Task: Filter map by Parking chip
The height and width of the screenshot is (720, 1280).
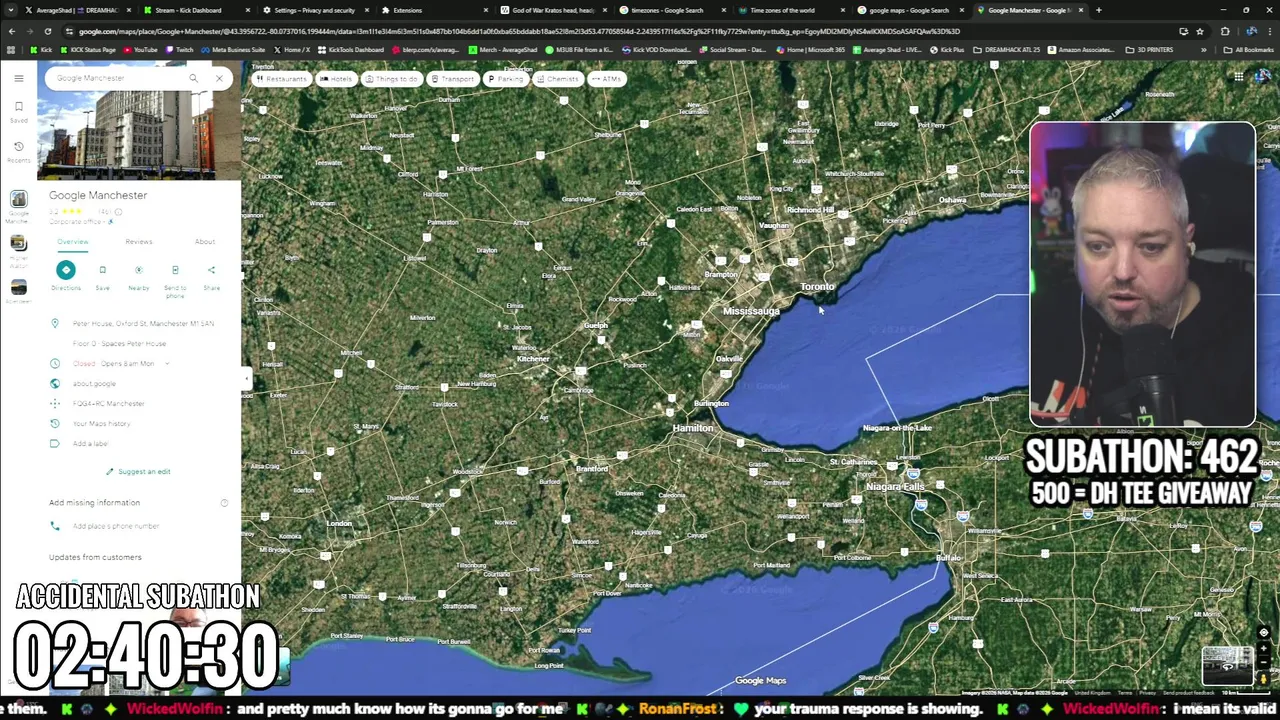Action: click(x=506, y=79)
